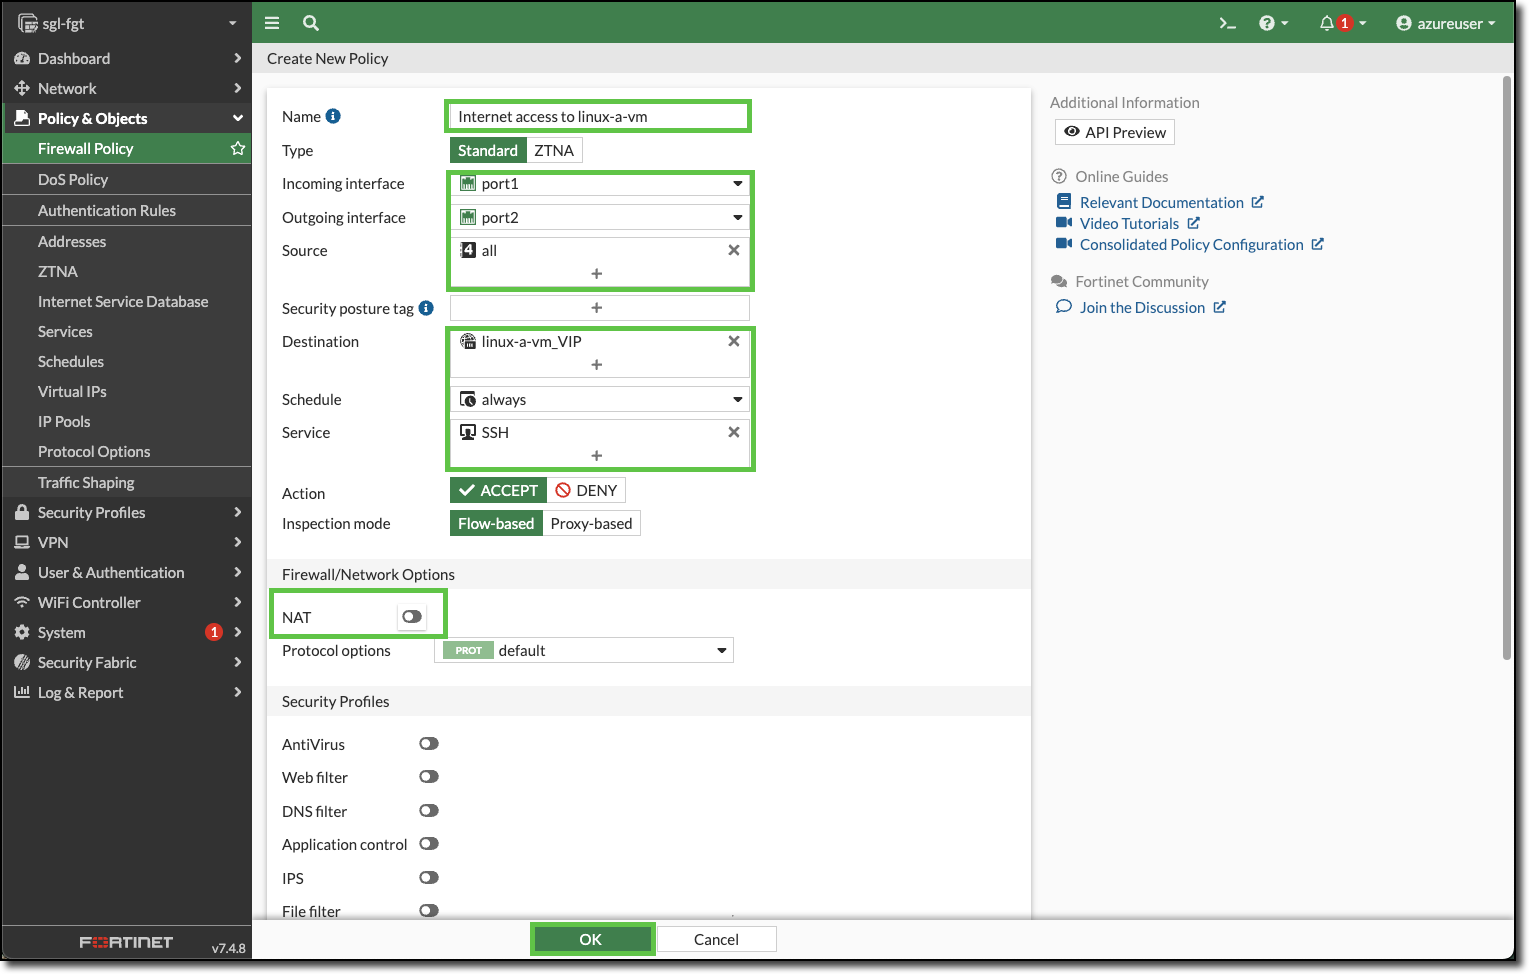Switch policy type to ZTNA
Image resolution: width=1529 pixels, height=974 pixels.
tap(554, 149)
